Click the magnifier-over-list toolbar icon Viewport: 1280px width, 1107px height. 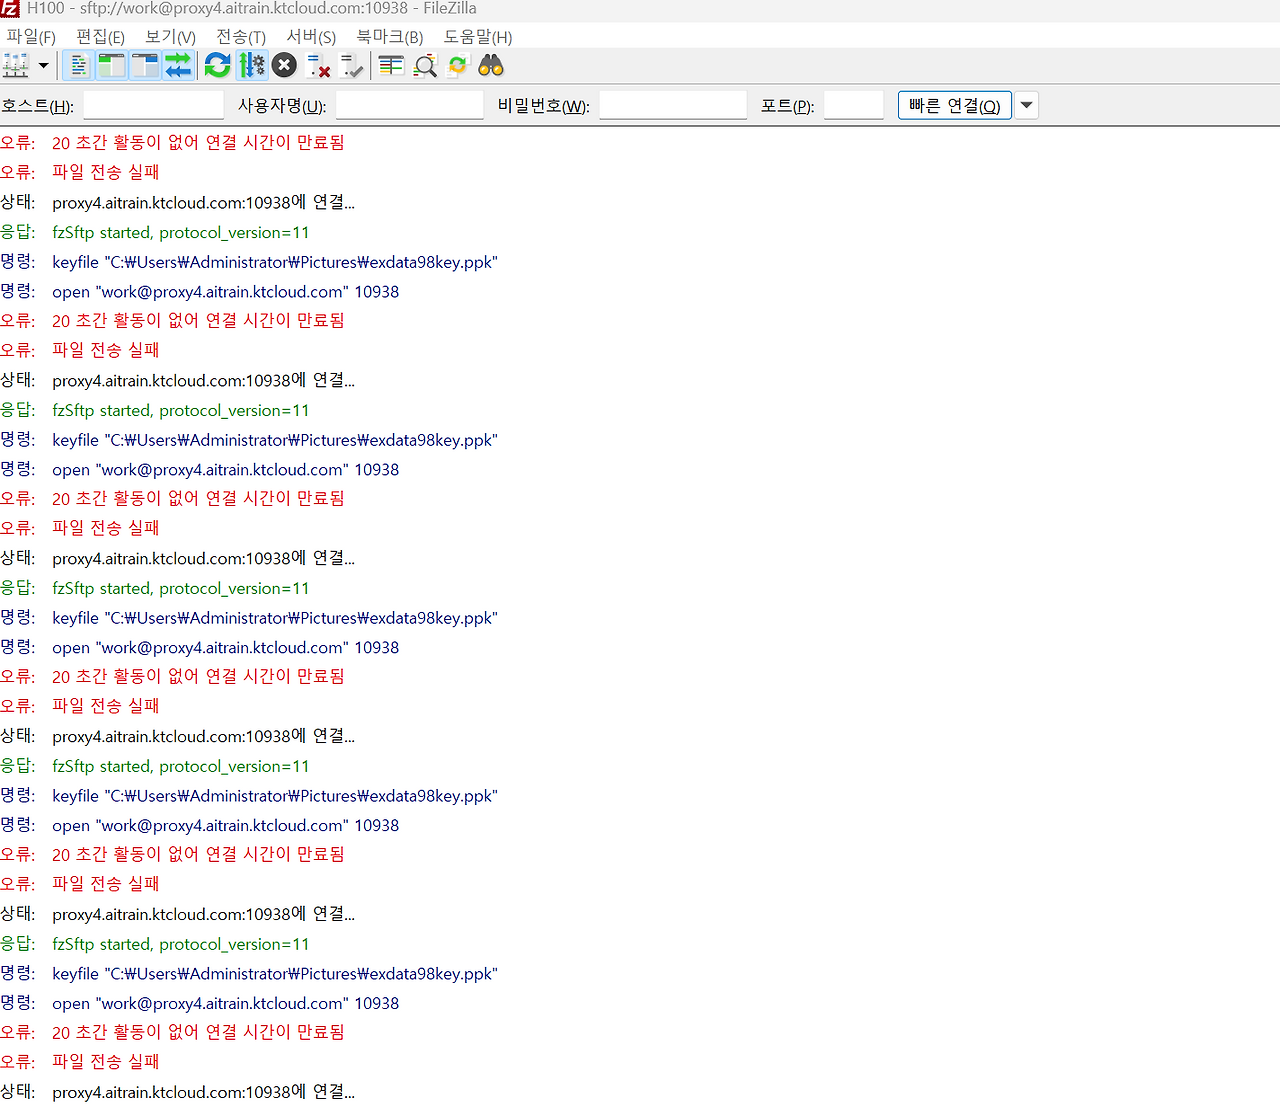pyautogui.click(x=425, y=66)
